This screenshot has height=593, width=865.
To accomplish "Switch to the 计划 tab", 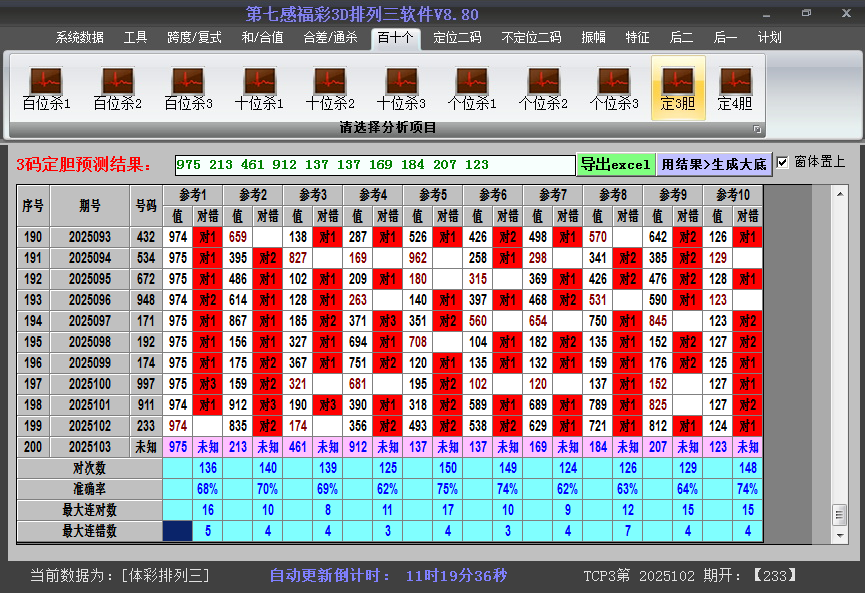I will [770, 38].
